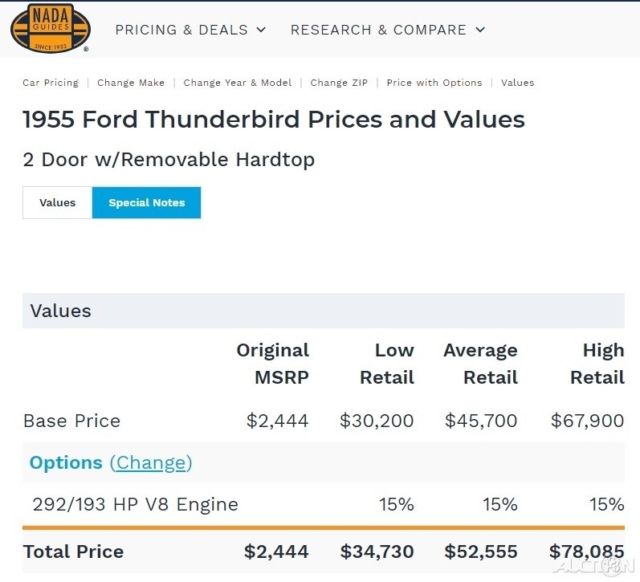Click the 292/193 HP V8 Engine row
The image size is (640, 582).
(x=323, y=504)
